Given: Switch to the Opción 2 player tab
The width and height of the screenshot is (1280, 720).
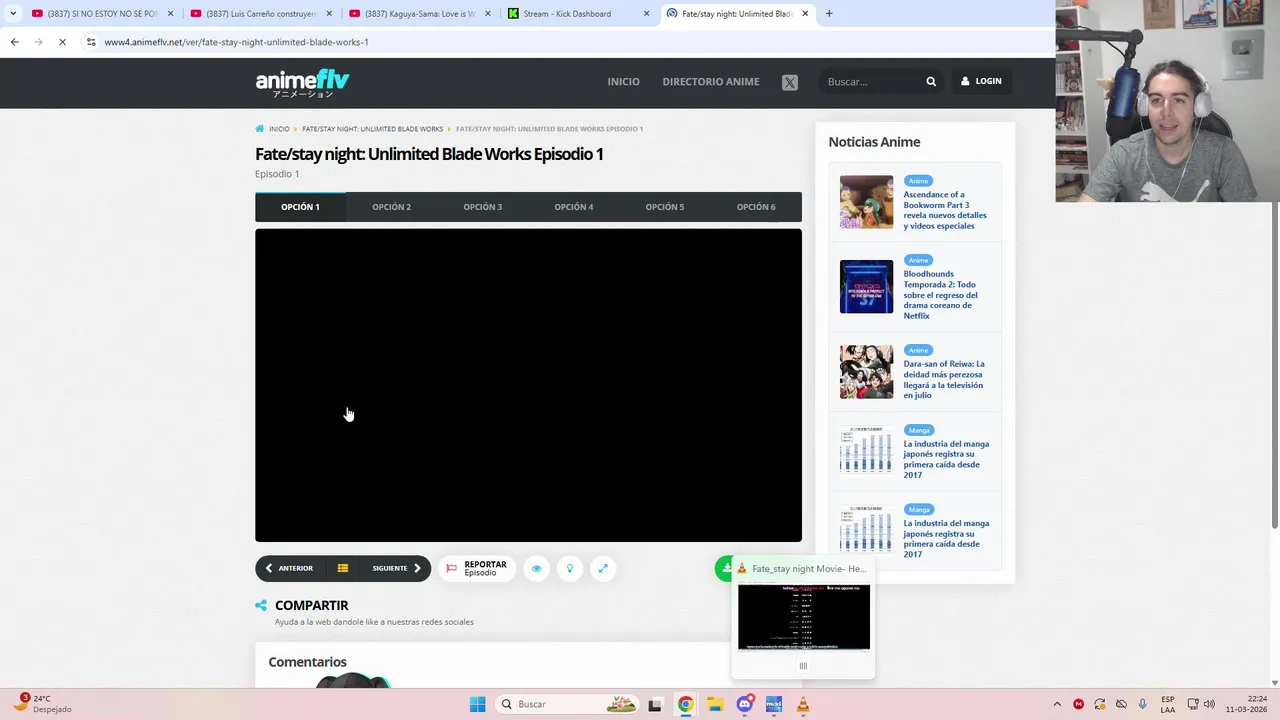Looking at the screenshot, I should [x=391, y=207].
